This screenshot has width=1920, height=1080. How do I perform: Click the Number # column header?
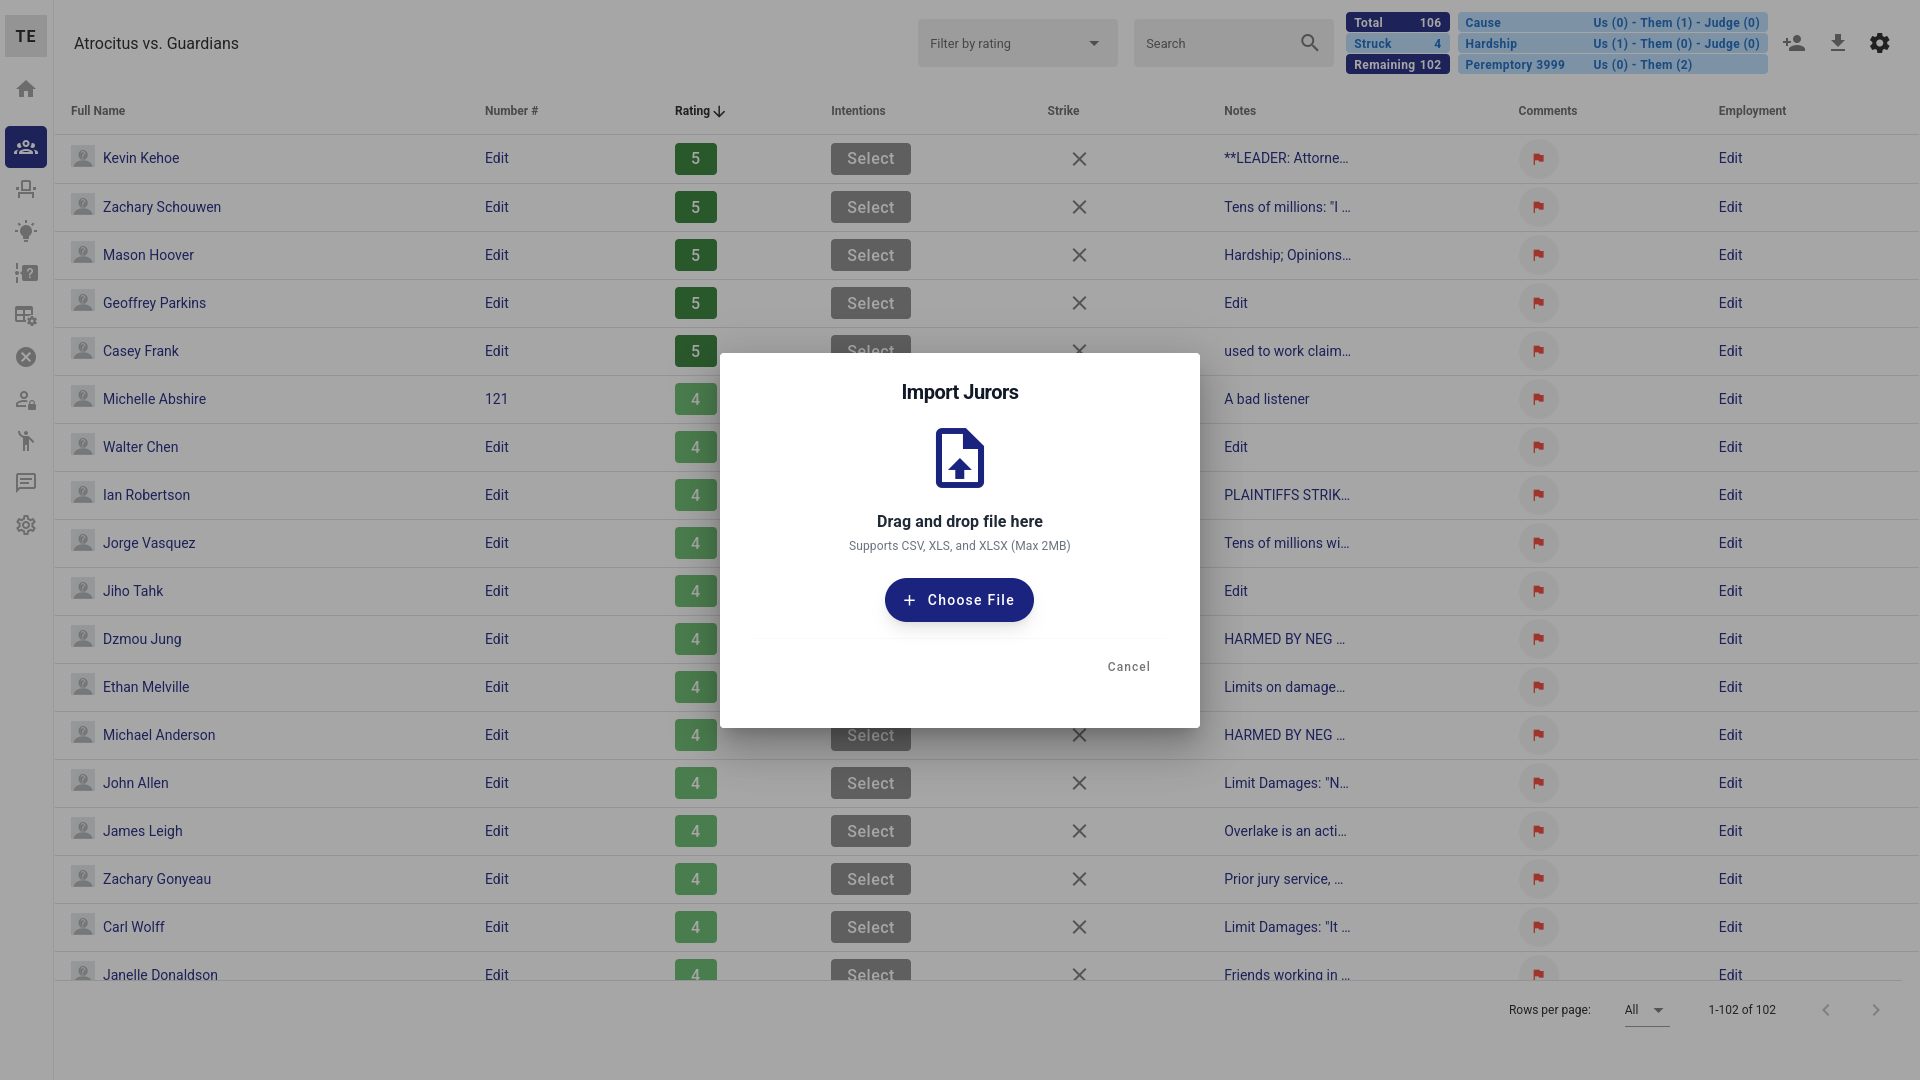511,111
